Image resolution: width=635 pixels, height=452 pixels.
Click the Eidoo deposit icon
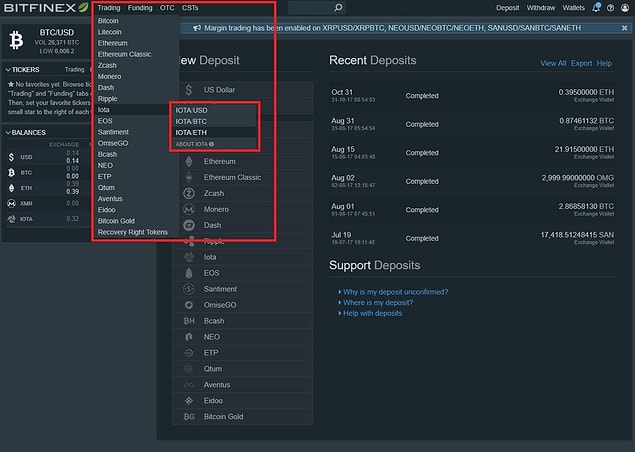(189, 401)
